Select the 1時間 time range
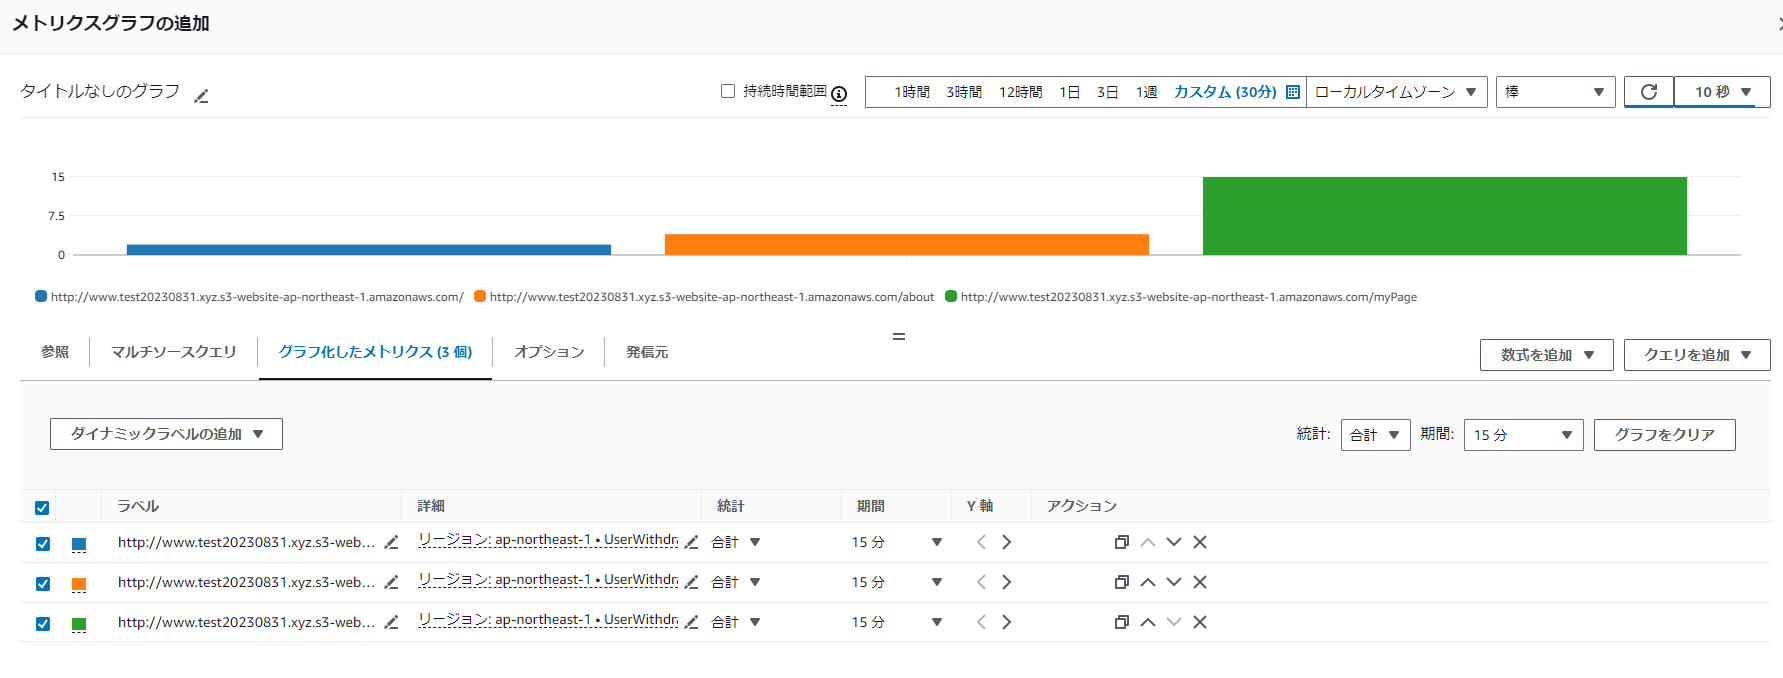The height and width of the screenshot is (678, 1783). click(x=912, y=92)
